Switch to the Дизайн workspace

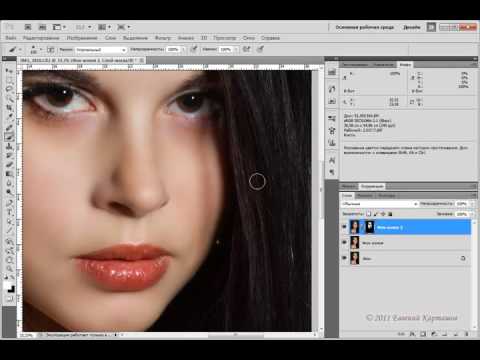(412, 27)
